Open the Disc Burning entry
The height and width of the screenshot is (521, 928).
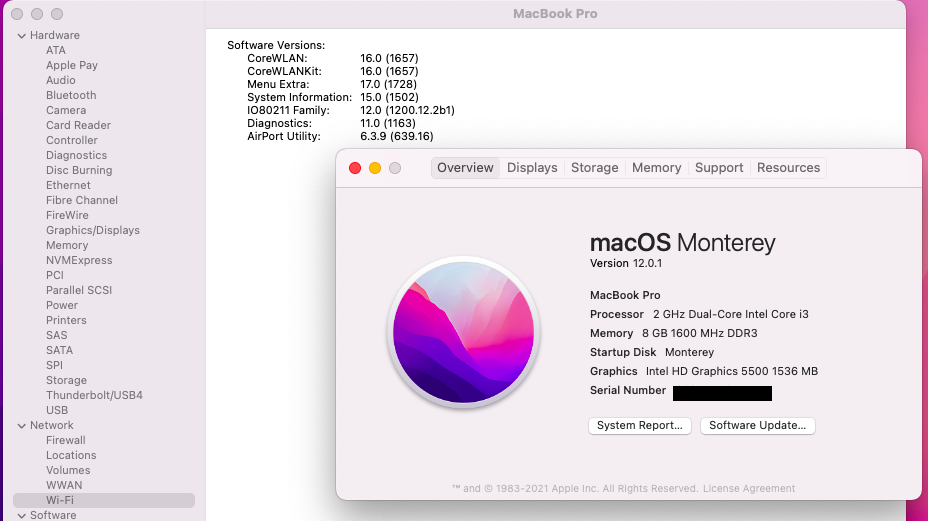click(x=79, y=170)
